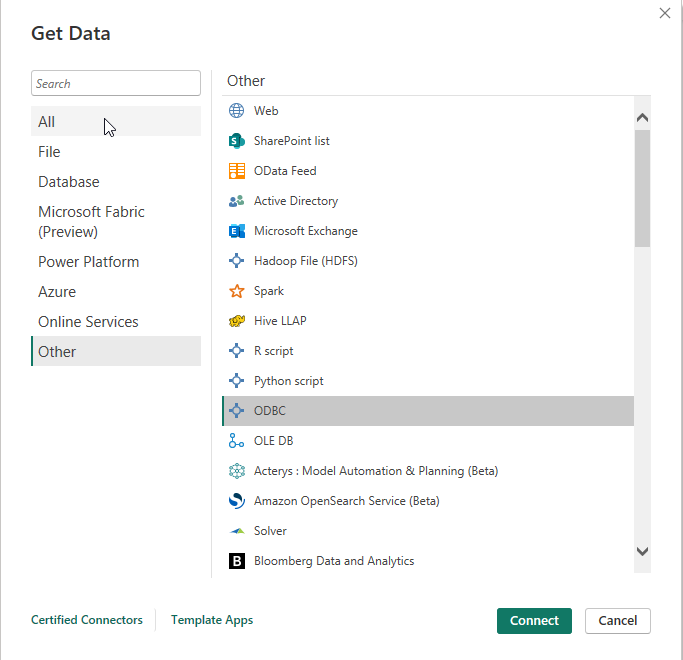Click the Amazon OpenSearch Service icon
Viewport: 683px width, 660px height.
[x=237, y=501]
